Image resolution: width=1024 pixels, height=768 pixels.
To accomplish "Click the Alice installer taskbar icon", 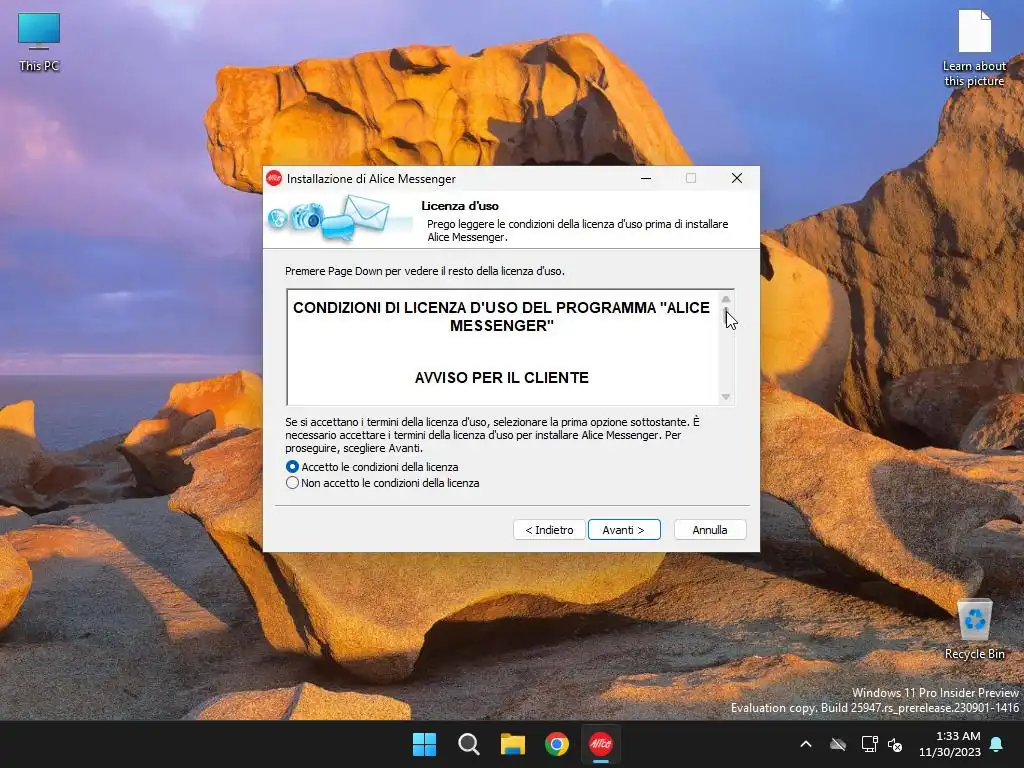I will [x=601, y=744].
